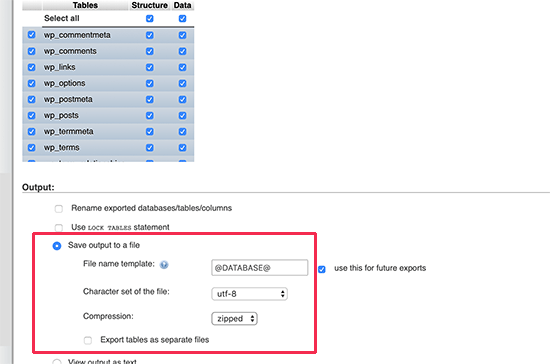The image size is (550, 364).
Task: Click the wp_termmeta table name
Action: point(68,132)
